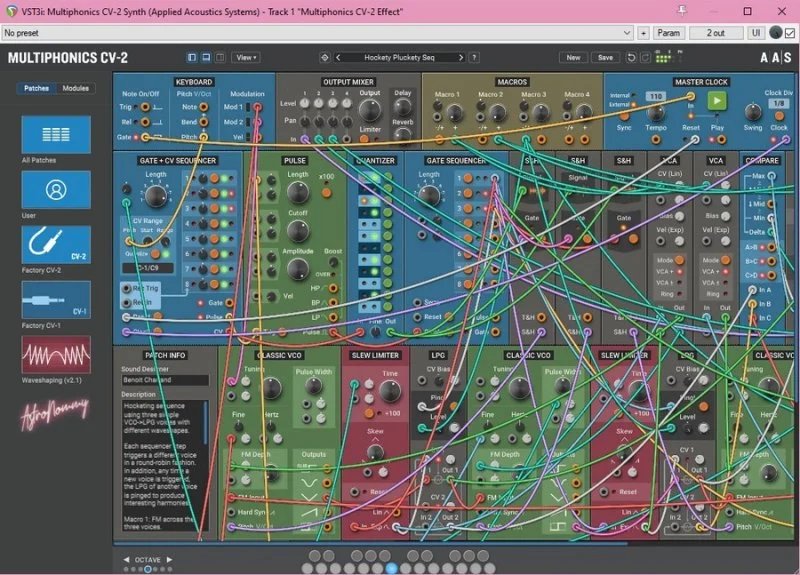Image resolution: width=800 pixels, height=575 pixels.
Task: Open the Hockety Pluckety Seq patch name list
Action: pyautogui.click(x=399, y=58)
